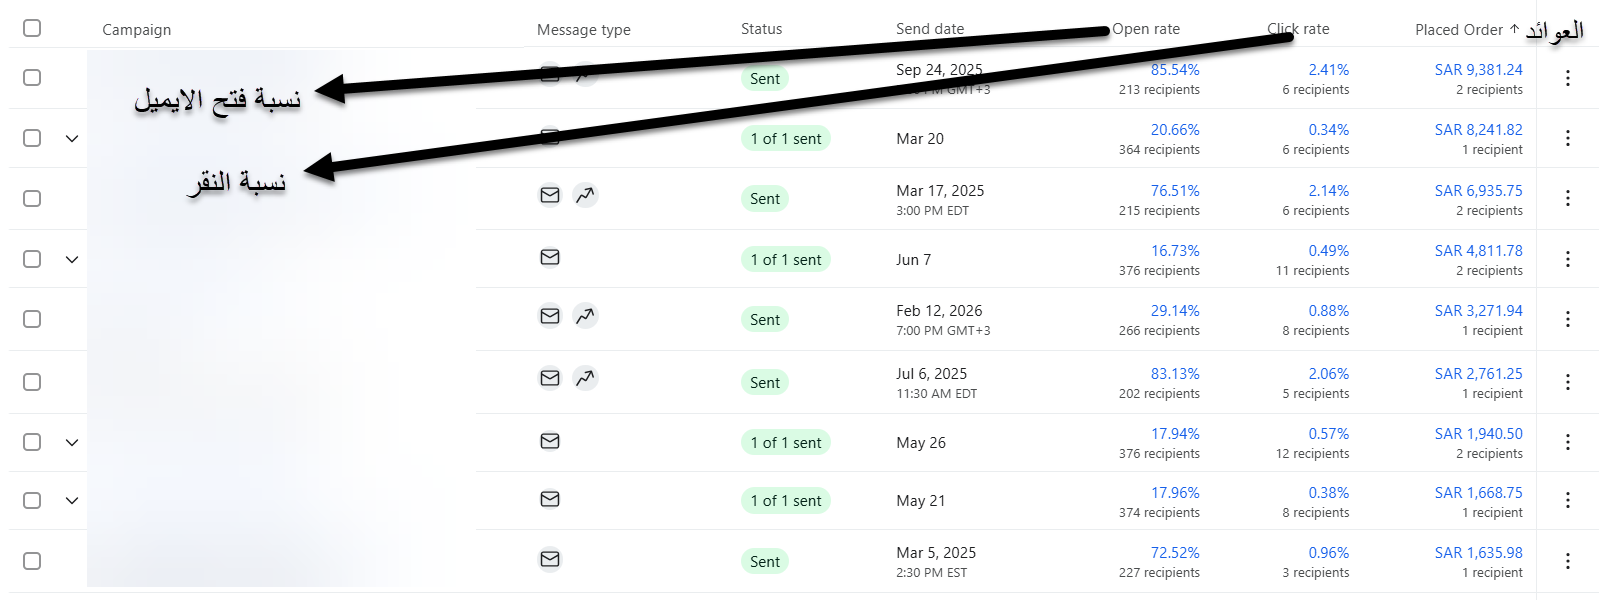Screen dimensions: 1616x600
Task: Open three-dot menu for Mar 20 campaign
Action: [x=1567, y=138]
